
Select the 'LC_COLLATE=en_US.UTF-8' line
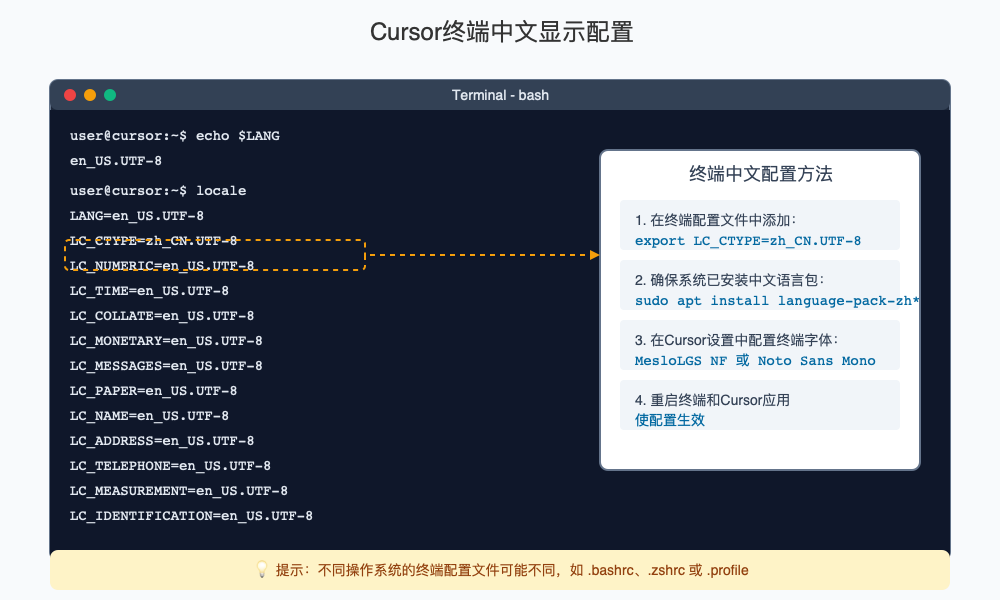coord(161,316)
